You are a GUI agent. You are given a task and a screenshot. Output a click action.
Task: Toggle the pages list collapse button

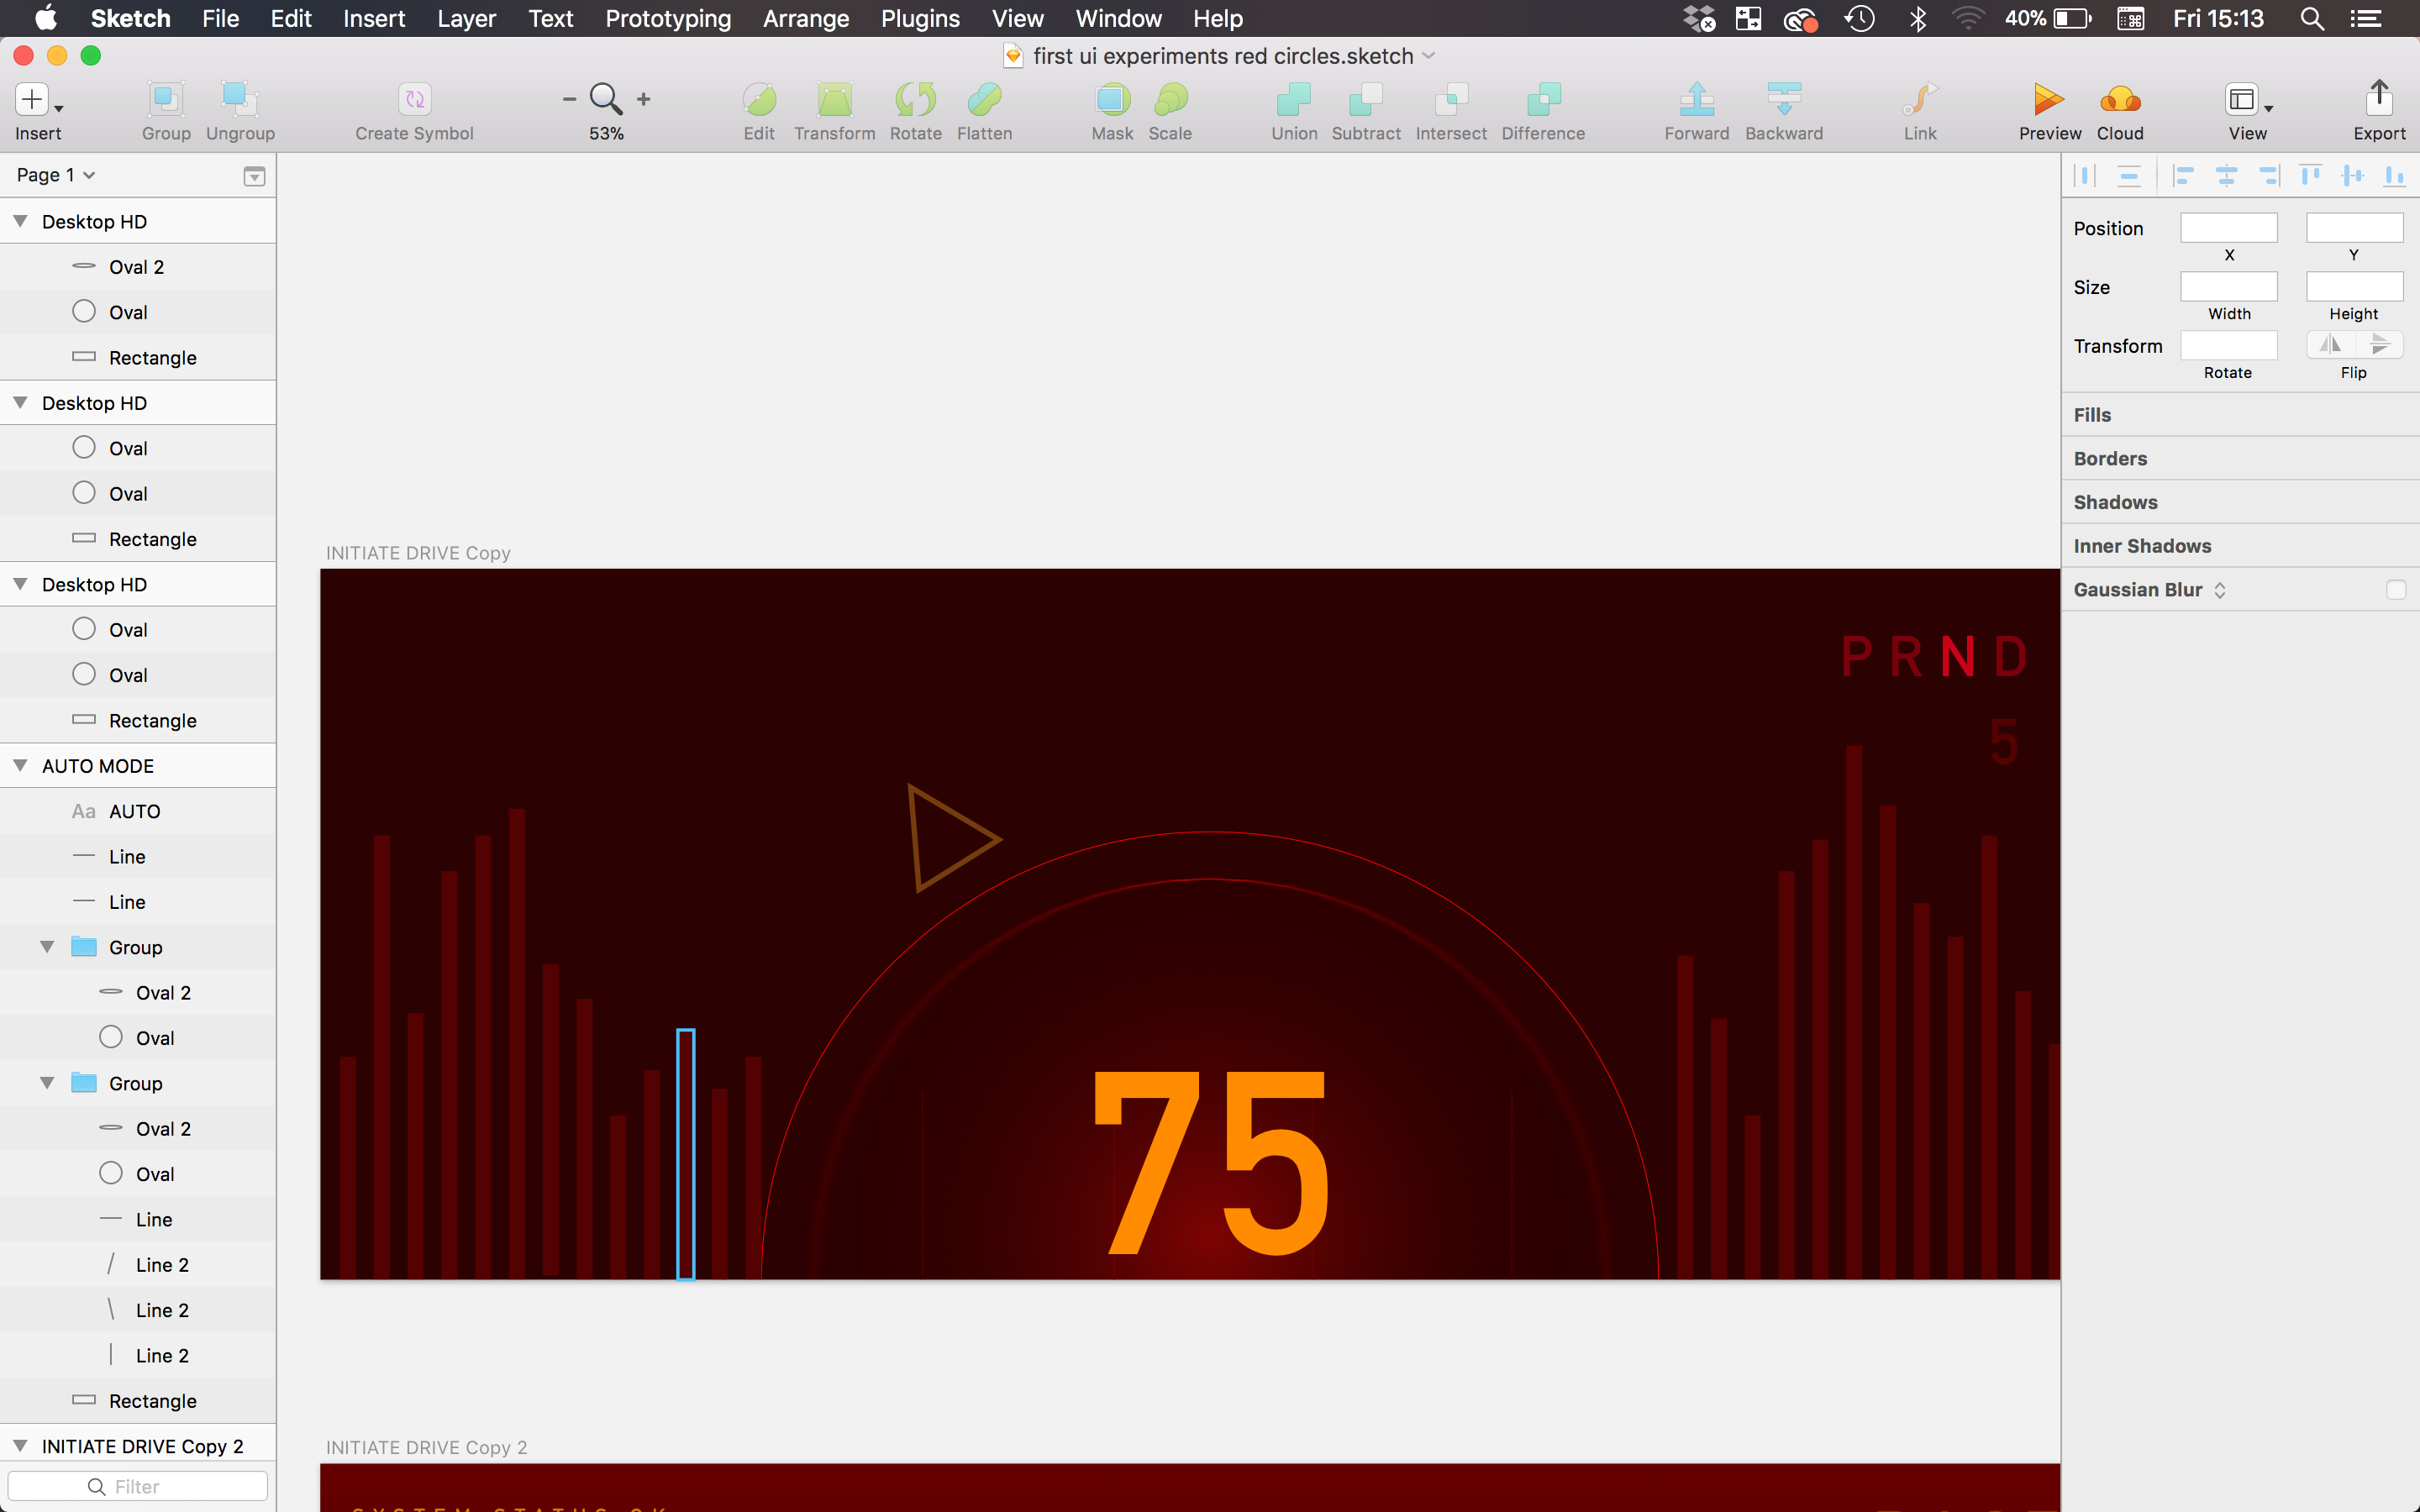click(254, 176)
